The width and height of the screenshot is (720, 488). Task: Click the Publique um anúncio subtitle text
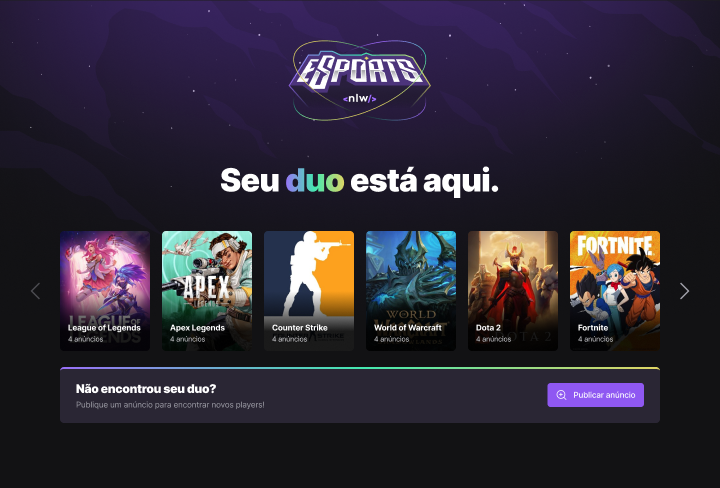point(170,405)
